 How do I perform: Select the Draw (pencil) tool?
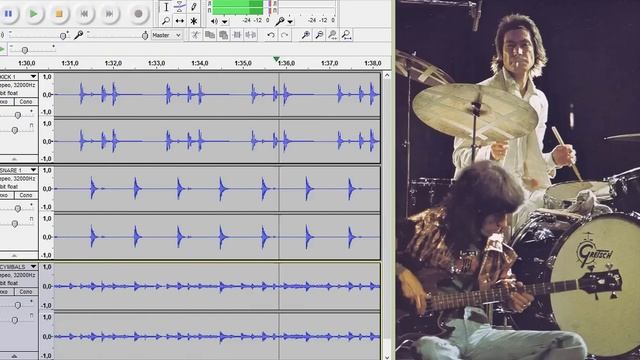193,7
